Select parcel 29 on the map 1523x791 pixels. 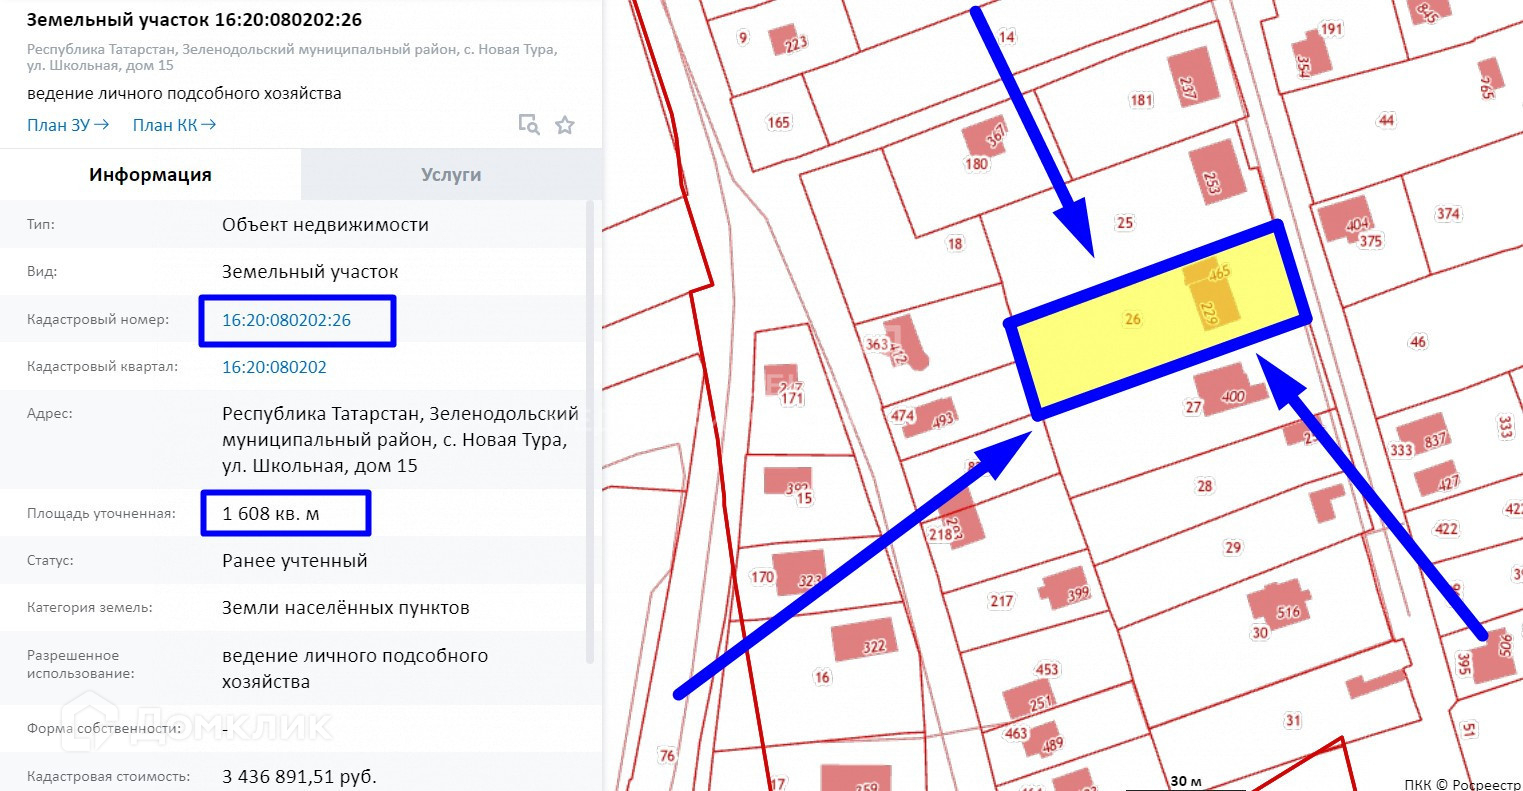(x=1233, y=547)
